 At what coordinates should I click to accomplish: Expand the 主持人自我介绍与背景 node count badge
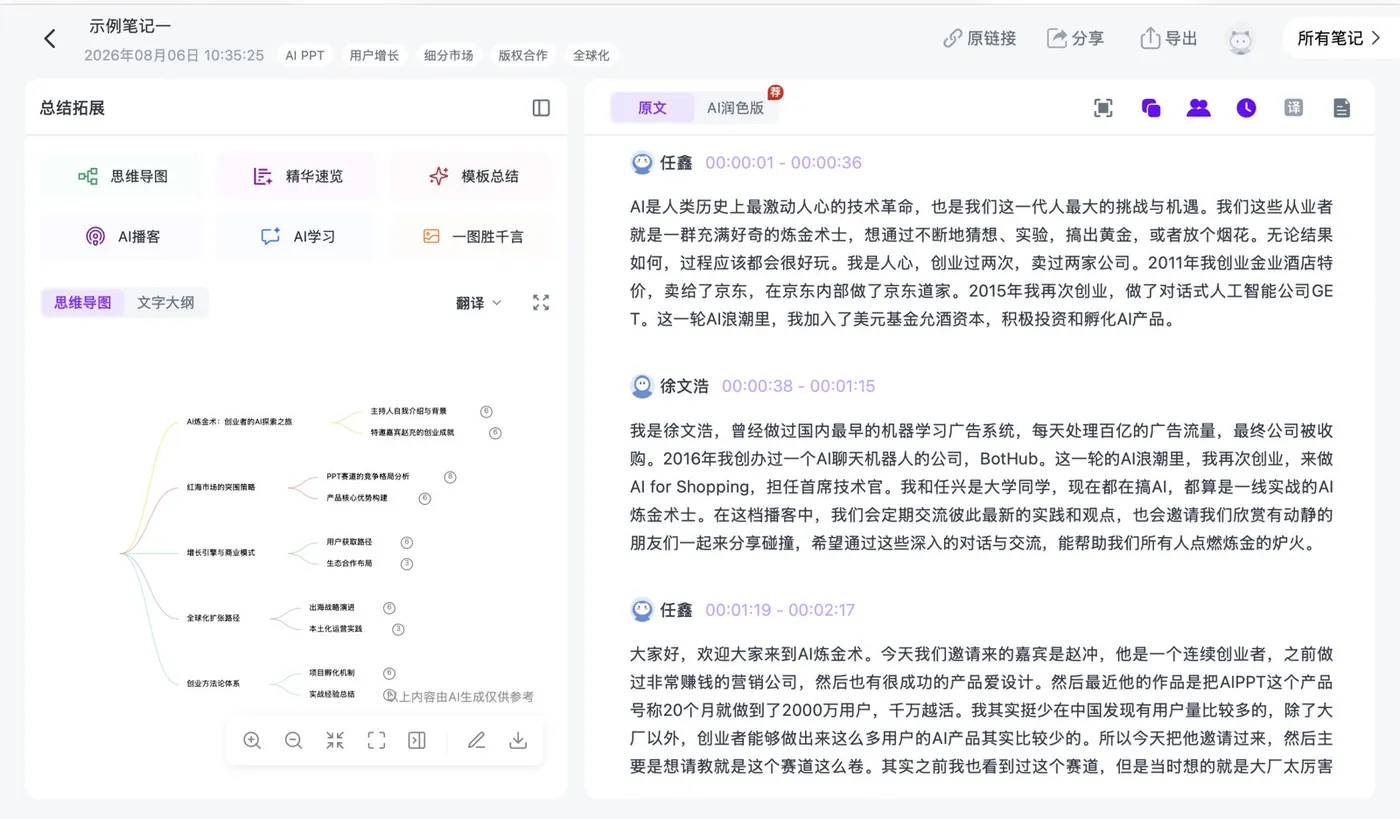point(487,411)
